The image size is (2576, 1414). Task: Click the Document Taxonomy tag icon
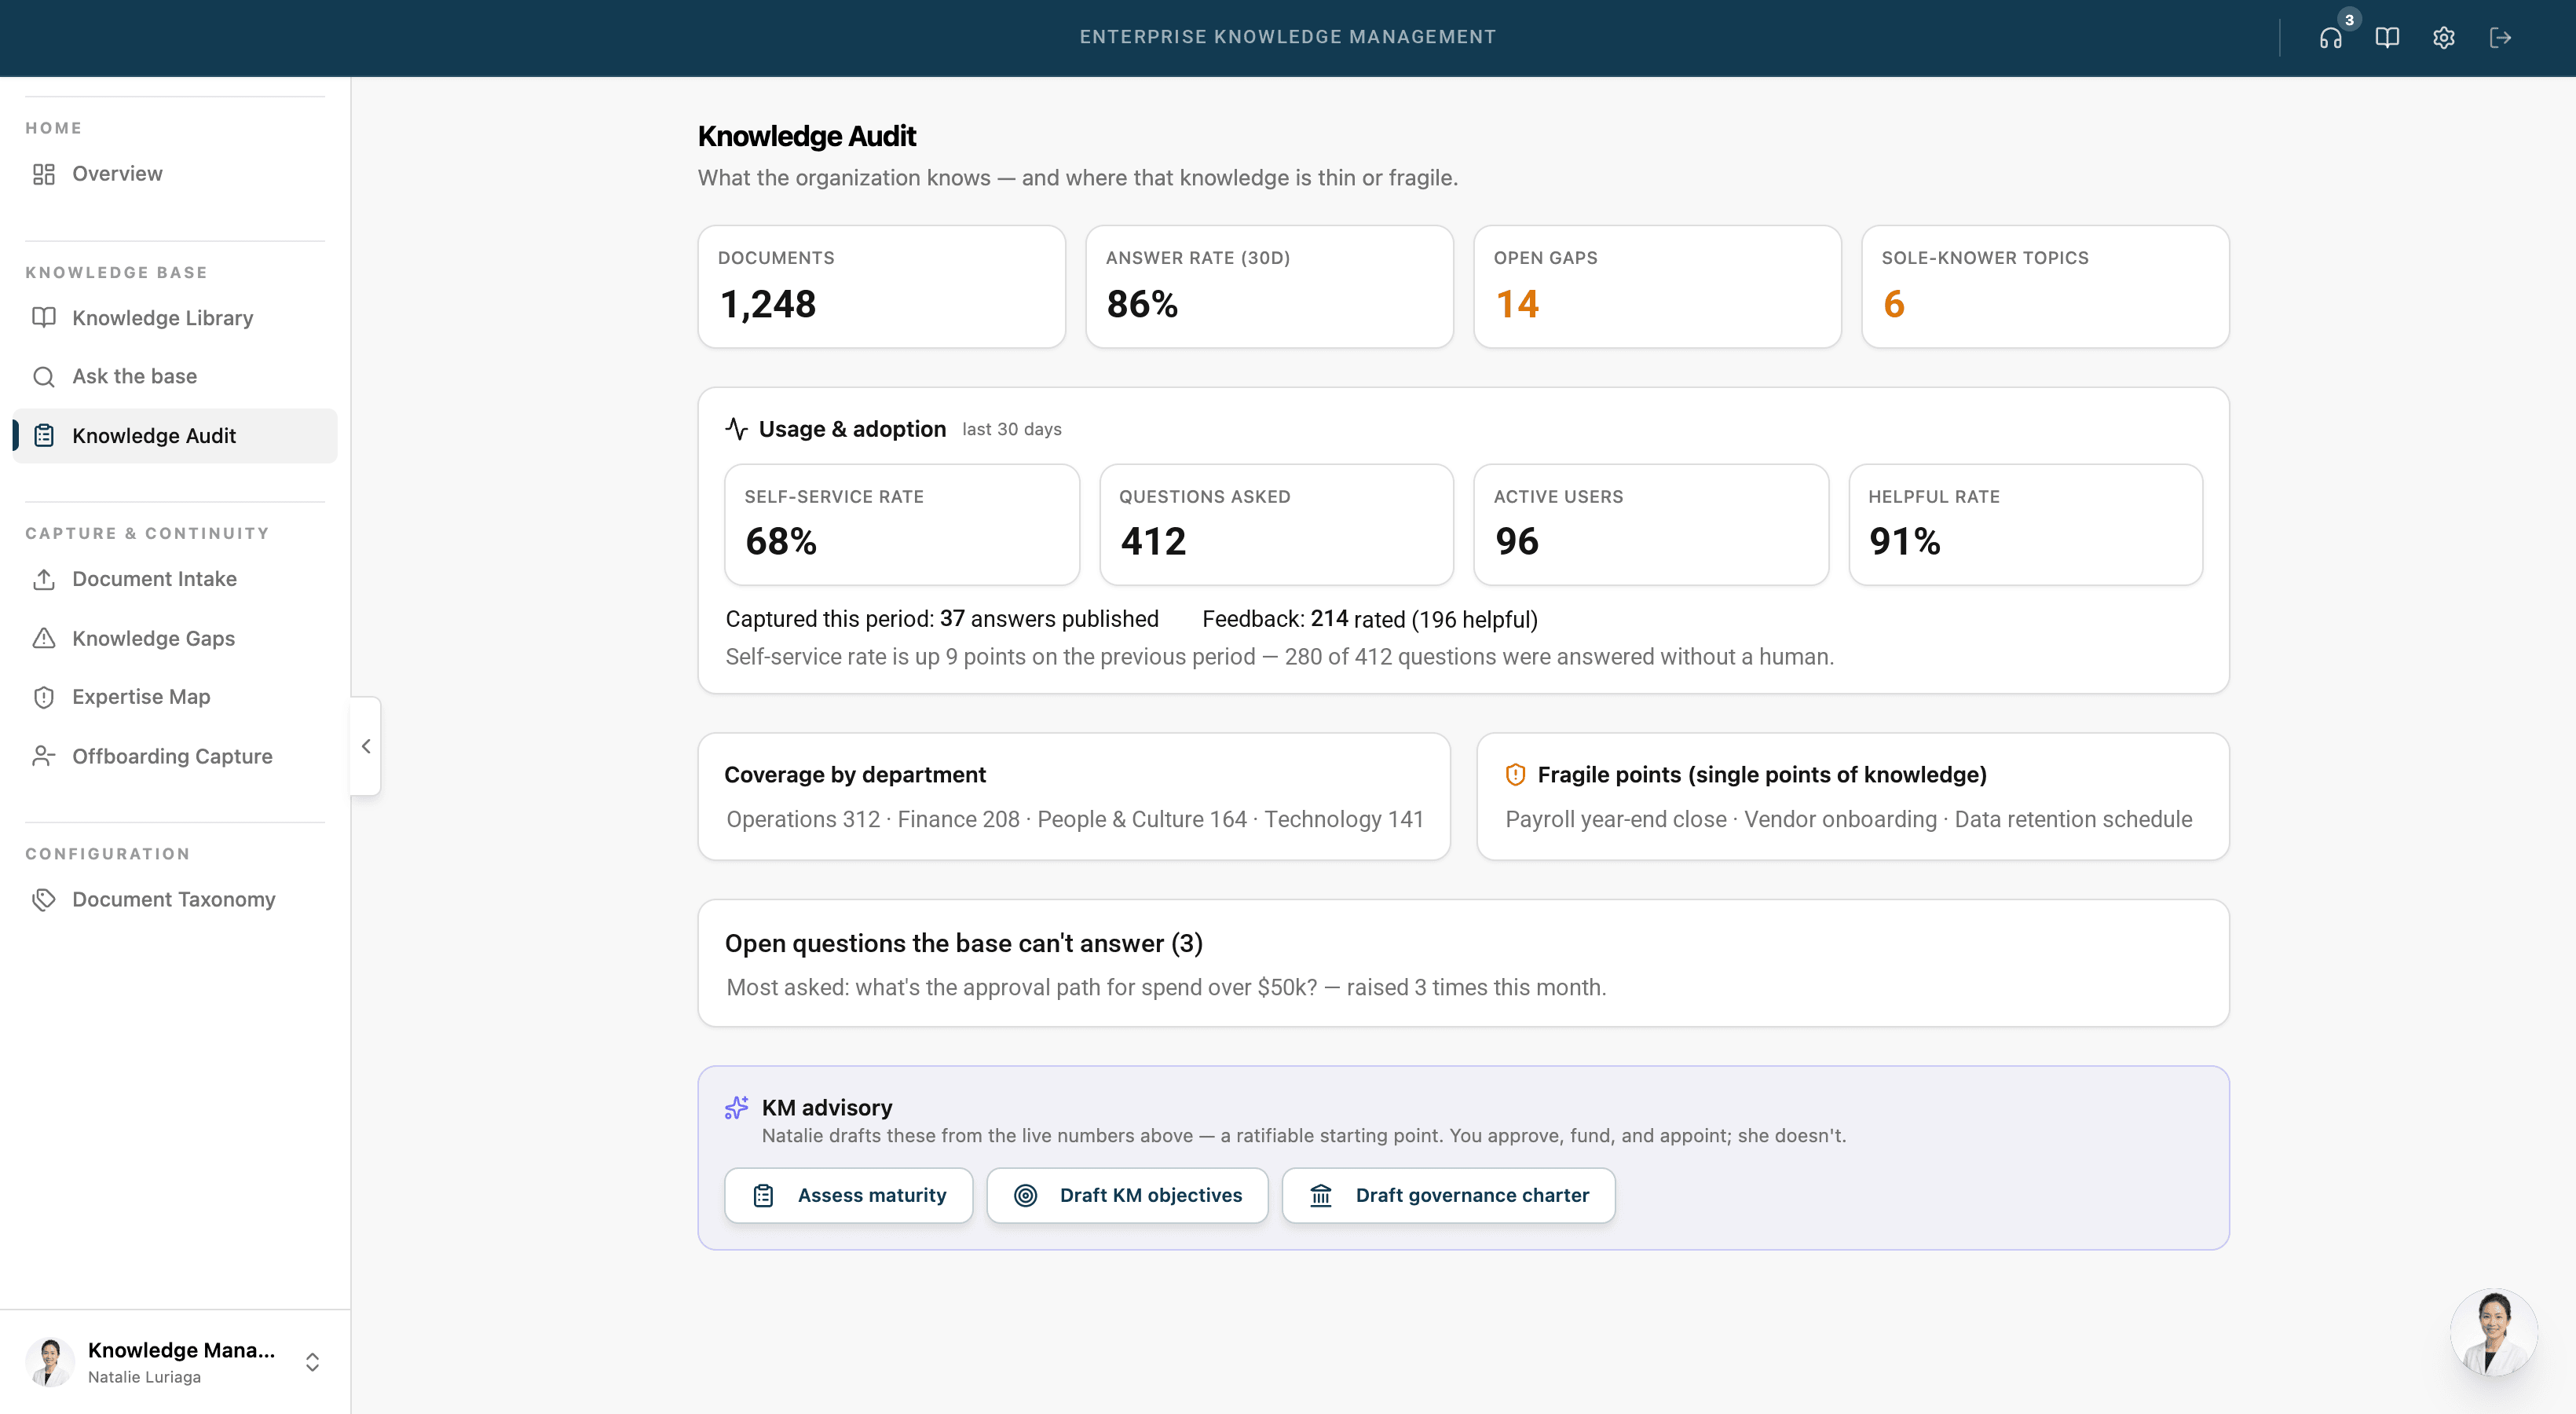point(44,900)
